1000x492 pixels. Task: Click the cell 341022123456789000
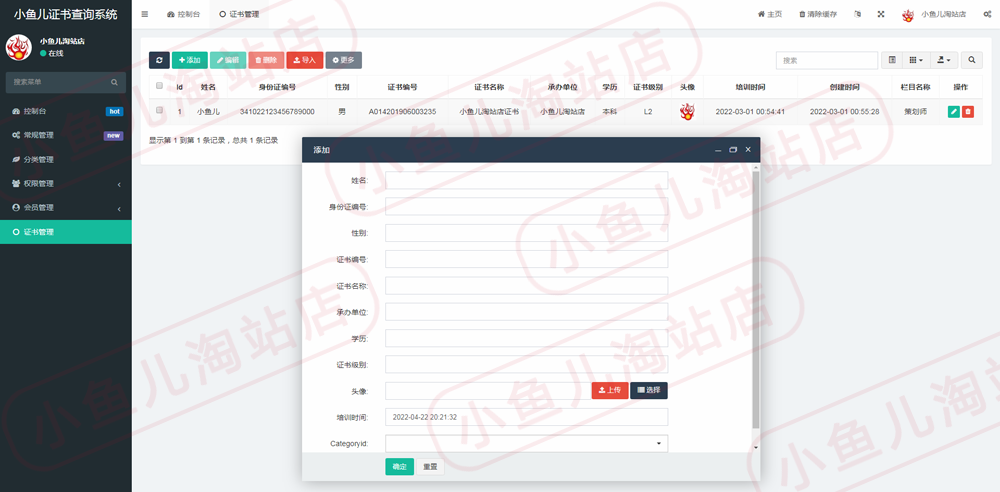point(277,112)
